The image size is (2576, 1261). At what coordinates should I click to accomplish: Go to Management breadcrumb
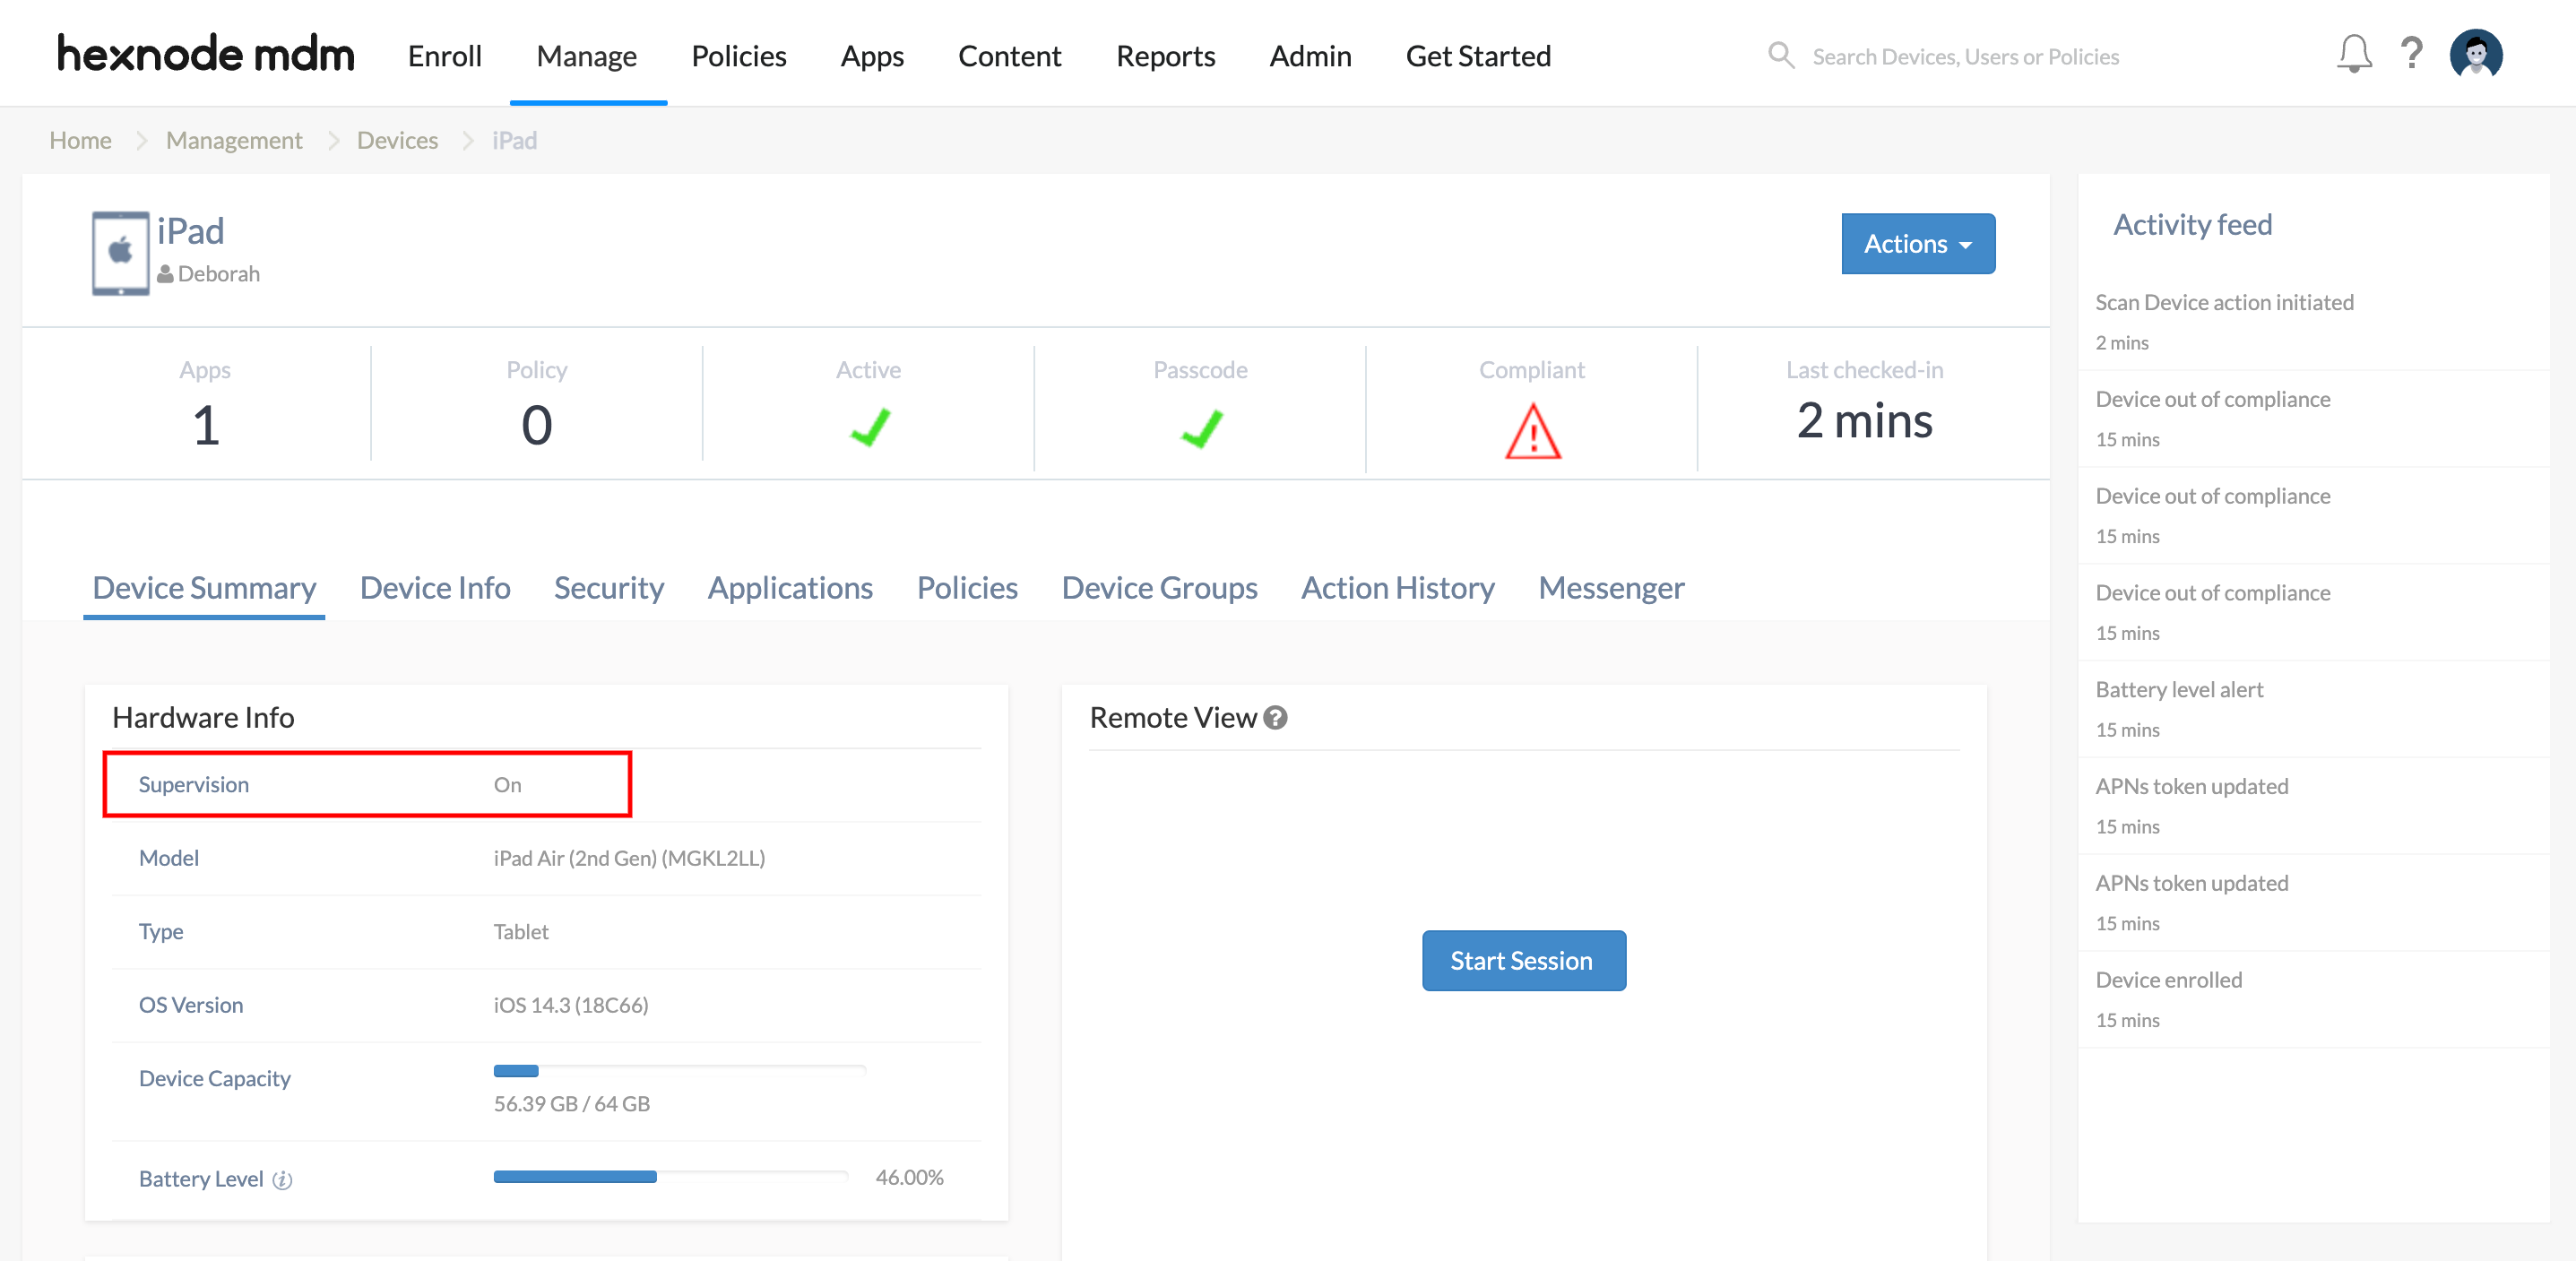(x=234, y=140)
